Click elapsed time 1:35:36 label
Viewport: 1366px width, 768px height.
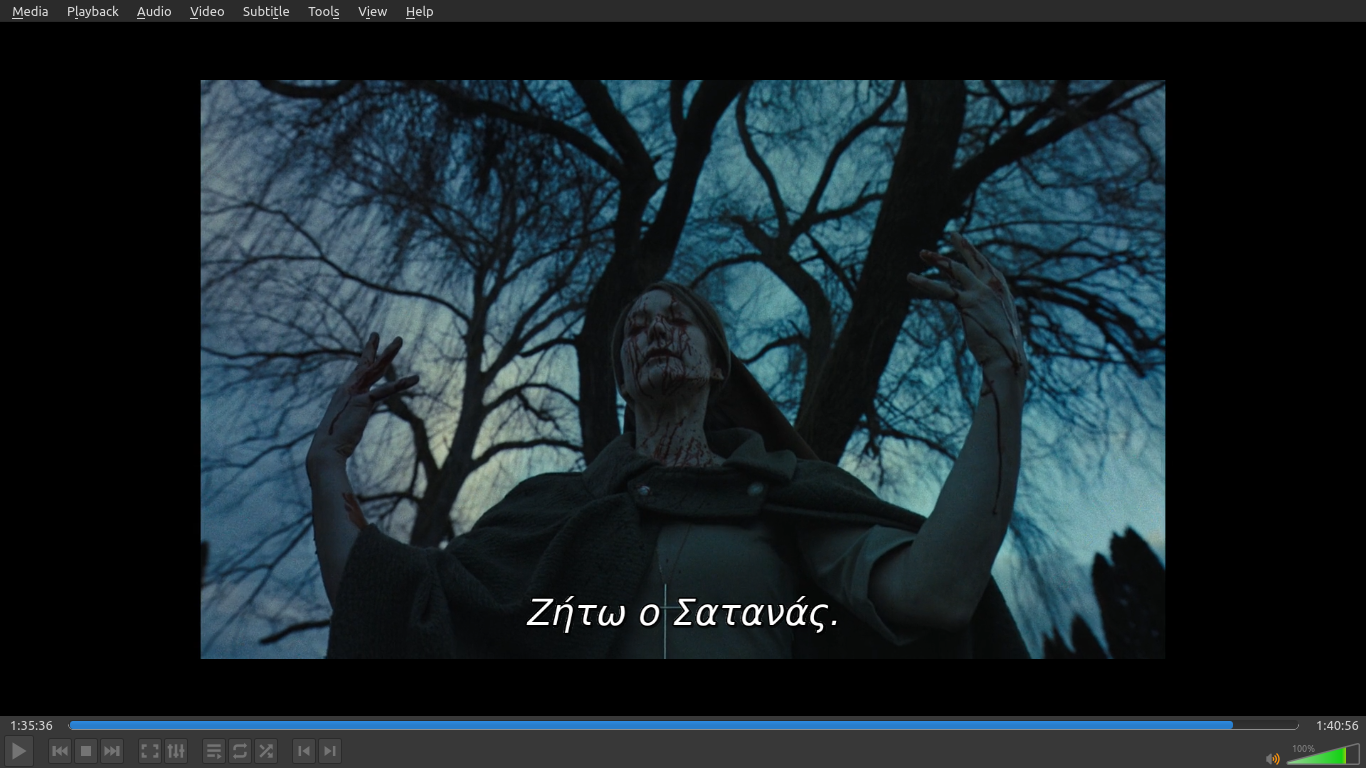click(x=31, y=725)
